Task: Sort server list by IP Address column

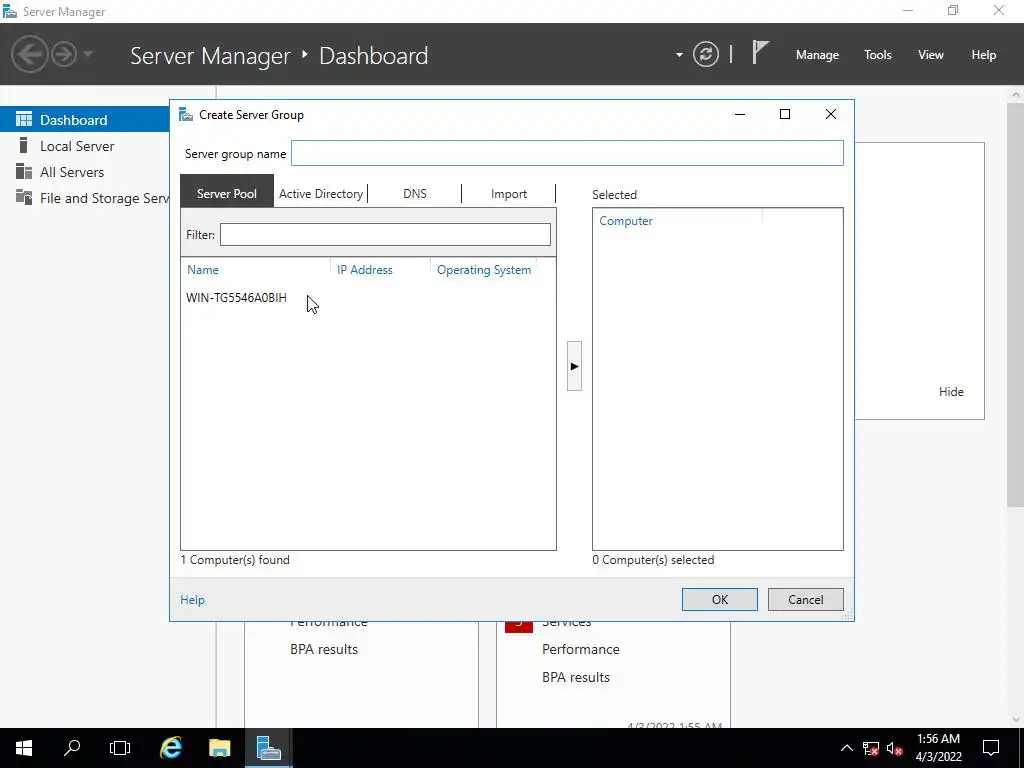Action: click(364, 270)
